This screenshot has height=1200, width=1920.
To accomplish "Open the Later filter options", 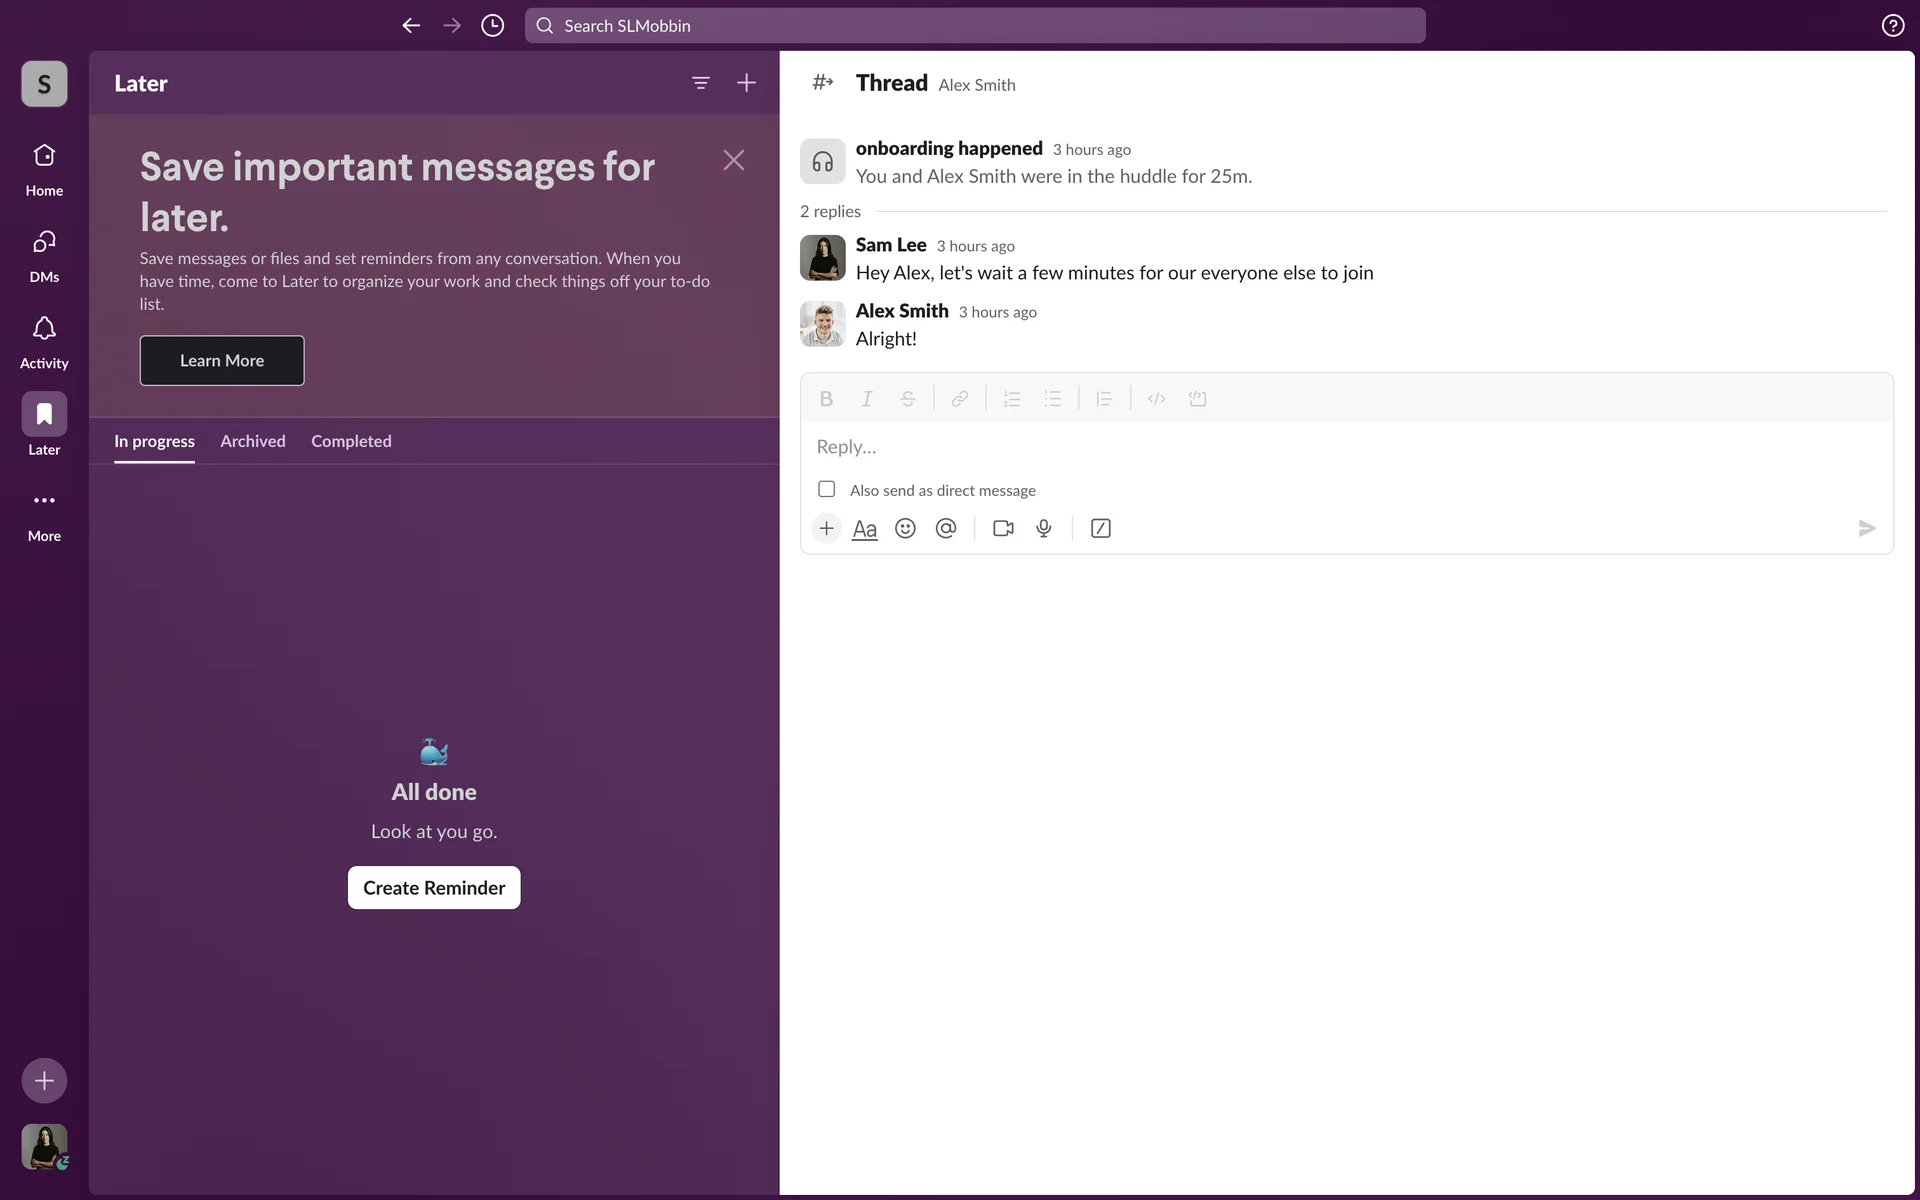I will [700, 83].
